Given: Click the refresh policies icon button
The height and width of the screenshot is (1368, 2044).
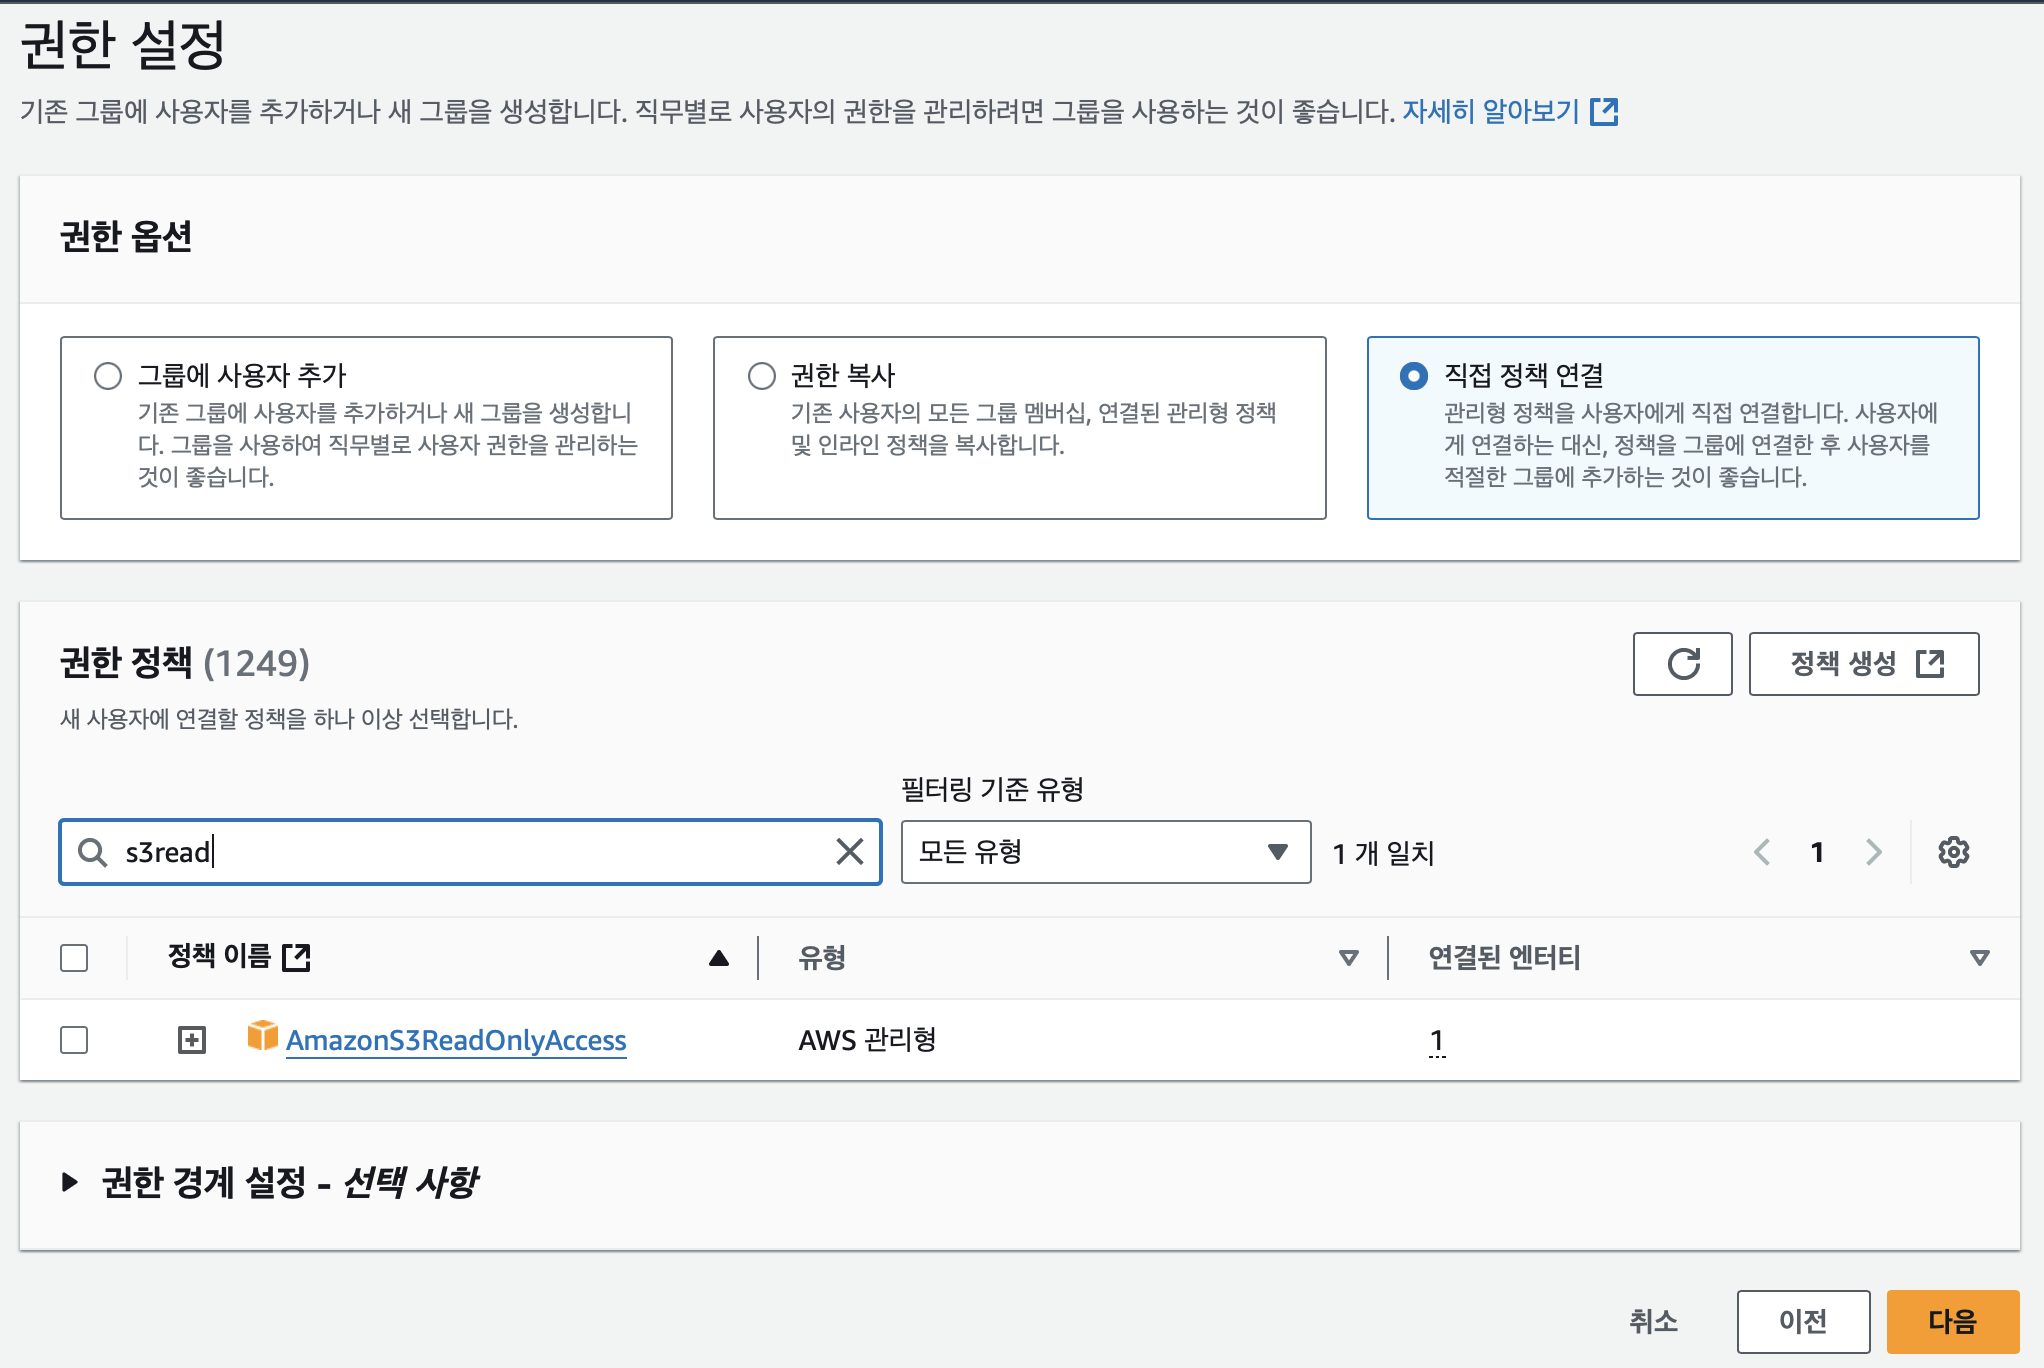Looking at the screenshot, I should pos(1682,664).
